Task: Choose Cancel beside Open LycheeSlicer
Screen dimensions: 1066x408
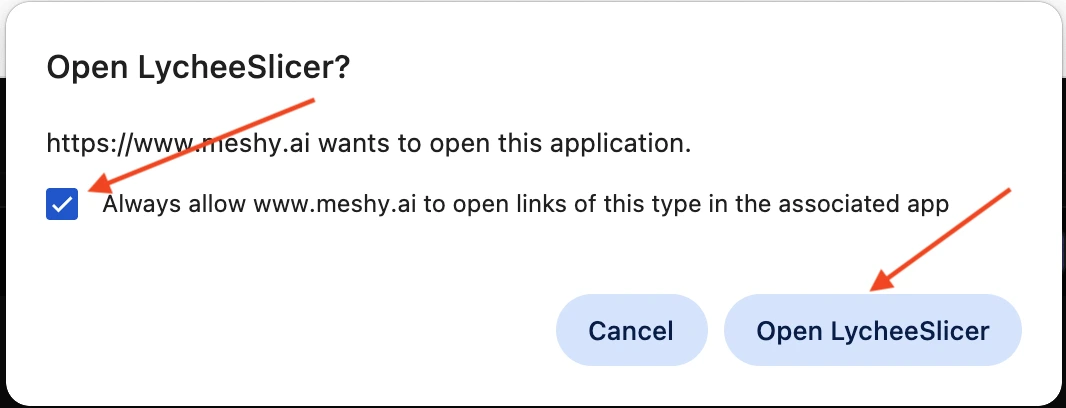Action: click(631, 331)
